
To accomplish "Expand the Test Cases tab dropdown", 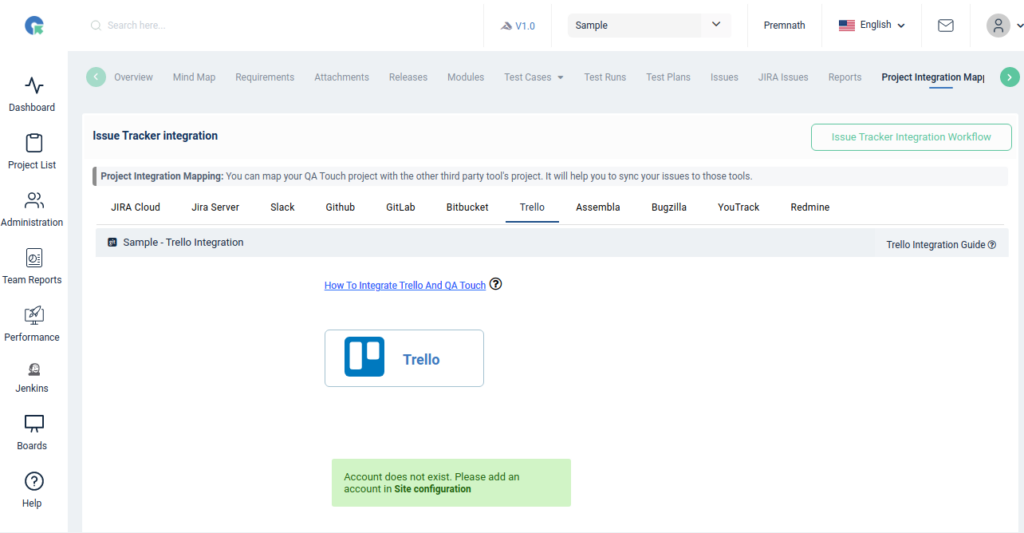I will pos(560,78).
